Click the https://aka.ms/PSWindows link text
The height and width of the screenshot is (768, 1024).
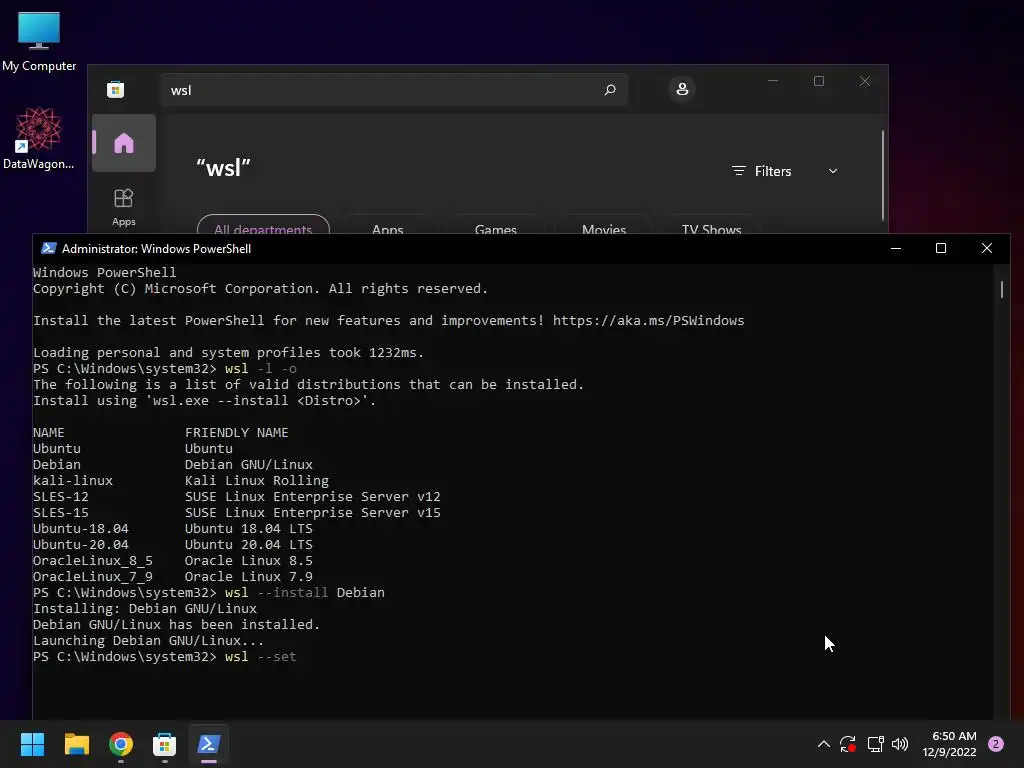tap(648, 321)
